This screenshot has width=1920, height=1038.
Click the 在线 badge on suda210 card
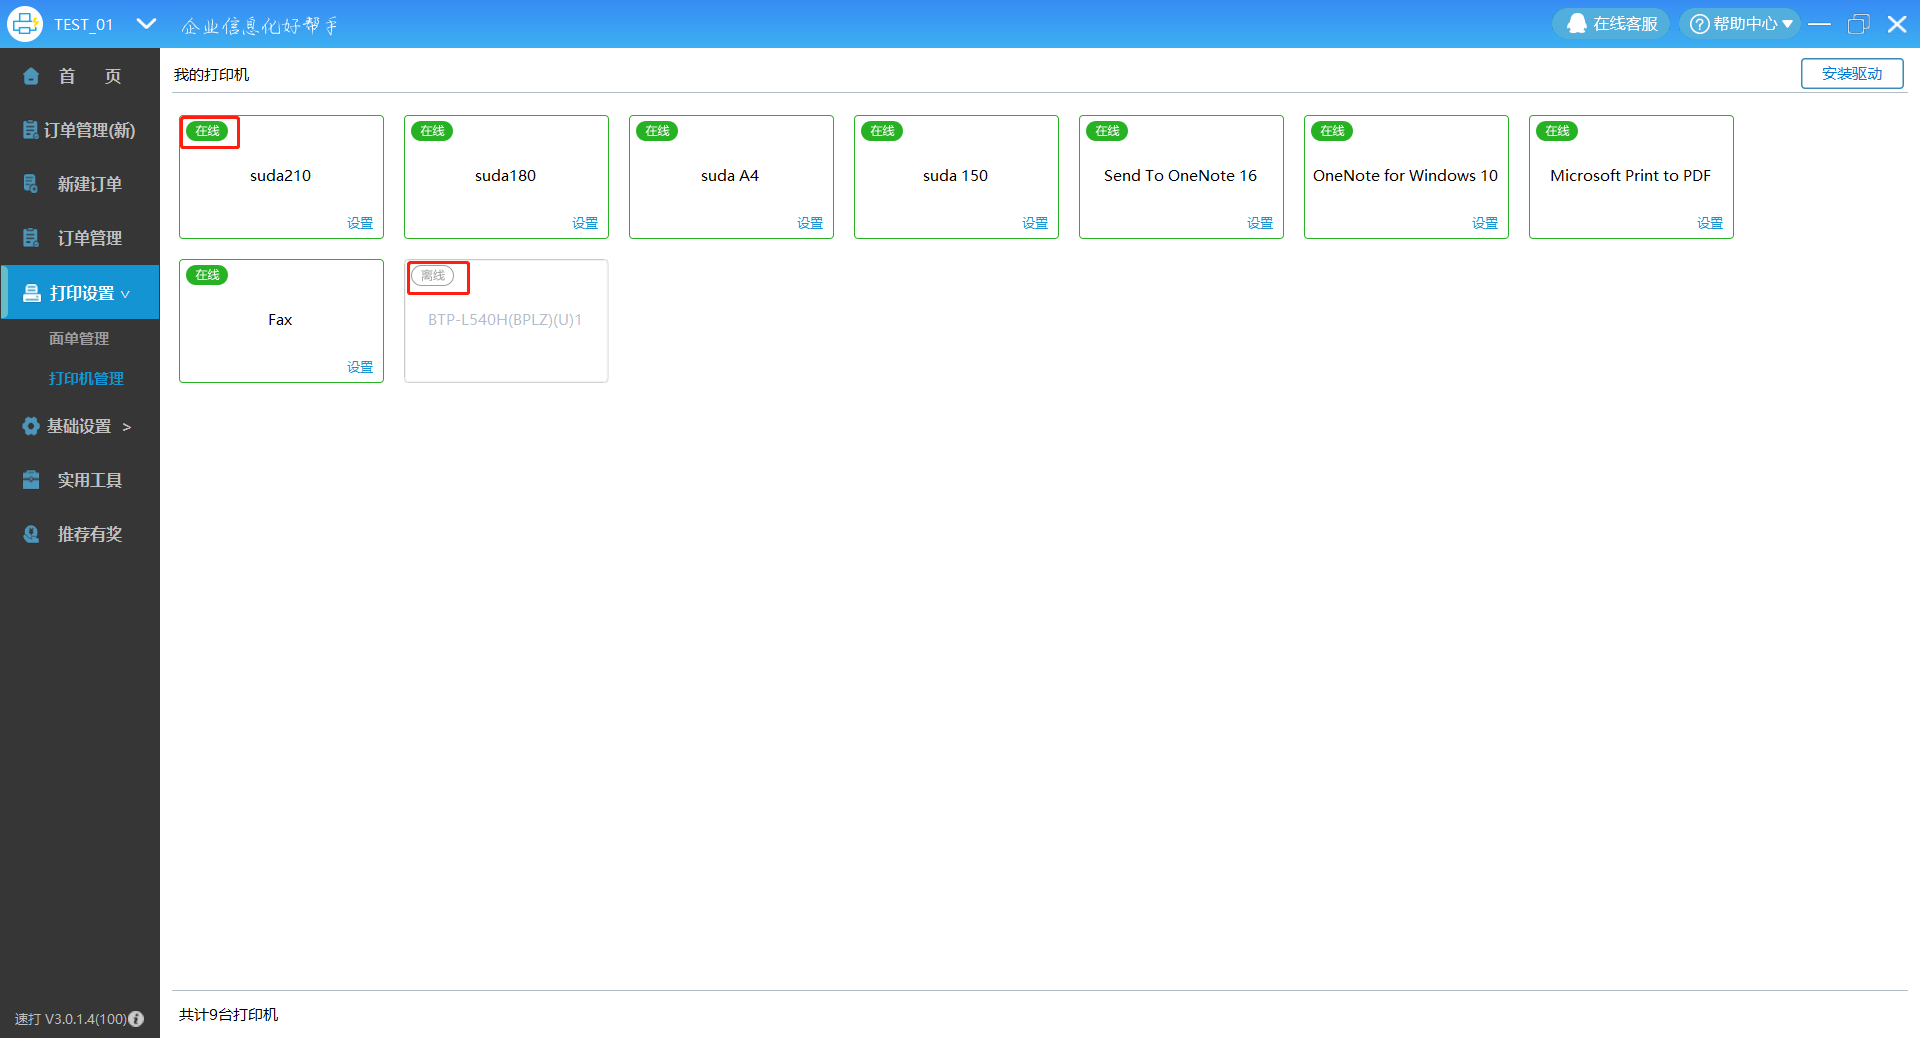pyautogui.click(x=207, y=131)
